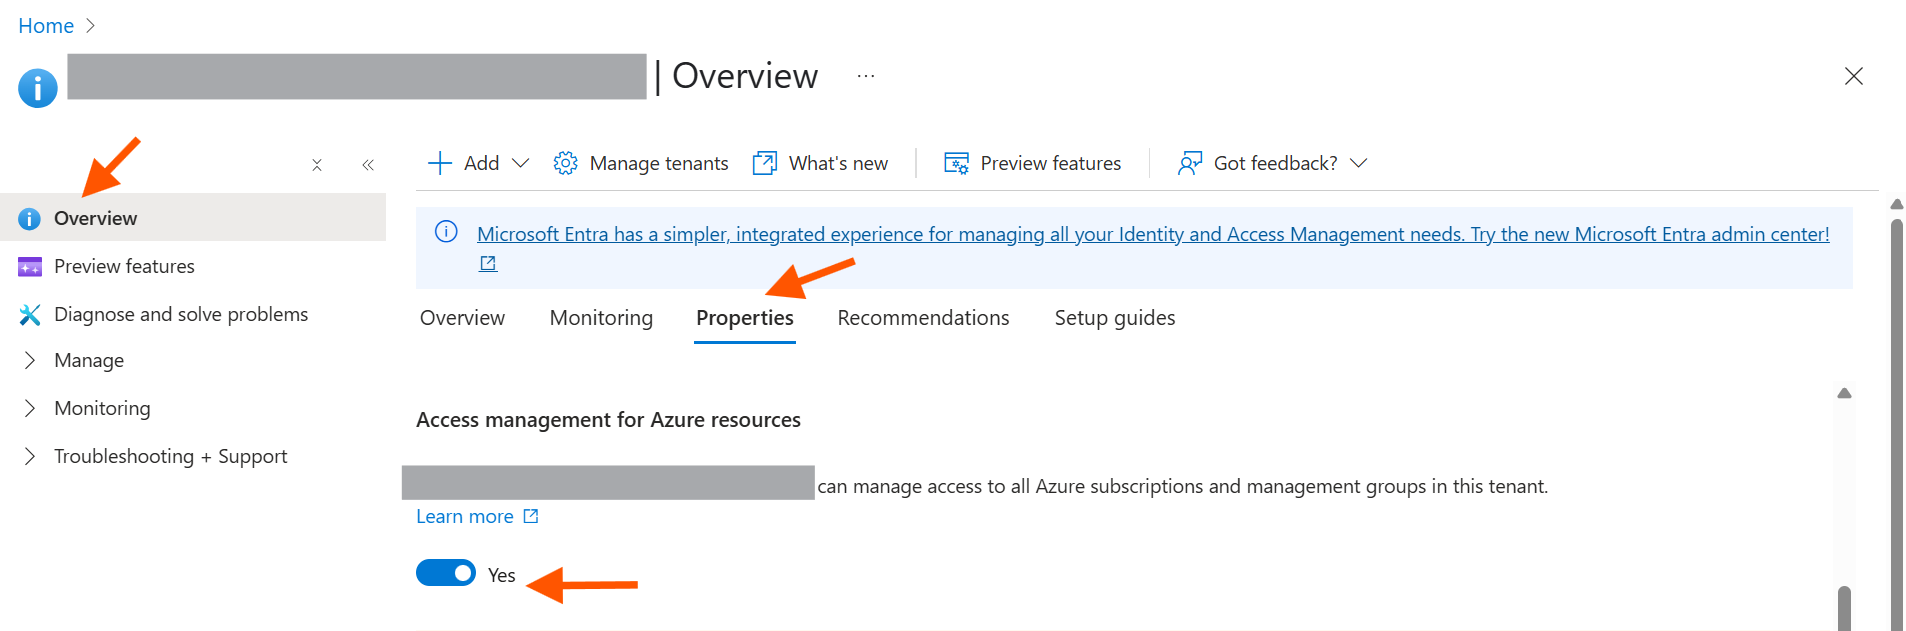Select the Properties tab
Viewport: 1906px width, 631px height.
click(x=745, y=318)
